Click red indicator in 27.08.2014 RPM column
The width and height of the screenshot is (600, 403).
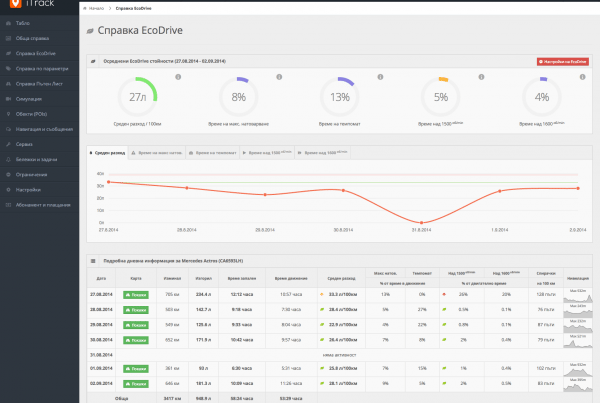click(444, 294)
